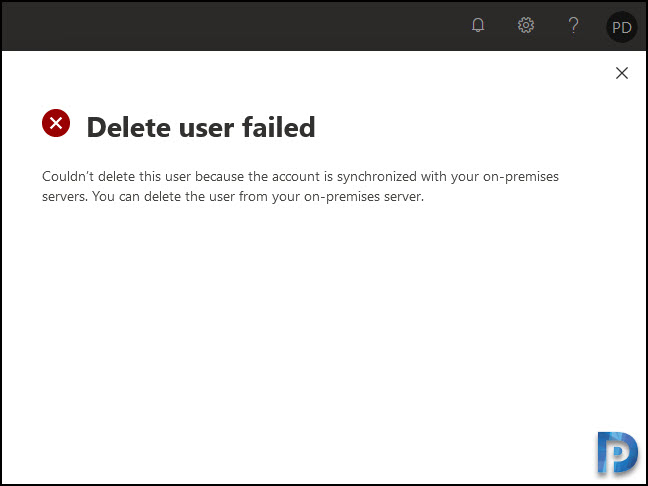Click the word "this" in first line
This screenshot has width=648, height=486.
(150, 176)
